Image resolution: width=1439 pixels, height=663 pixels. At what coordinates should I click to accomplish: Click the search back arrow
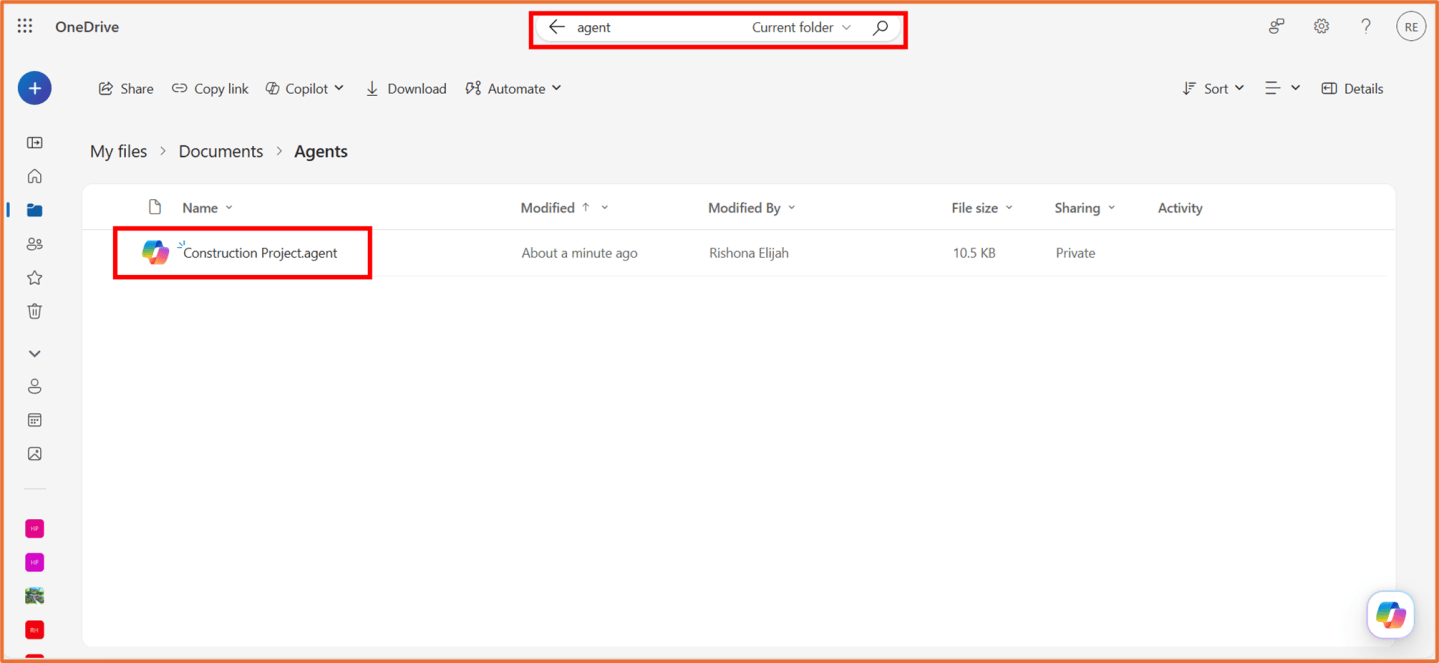tap(557, 27)
